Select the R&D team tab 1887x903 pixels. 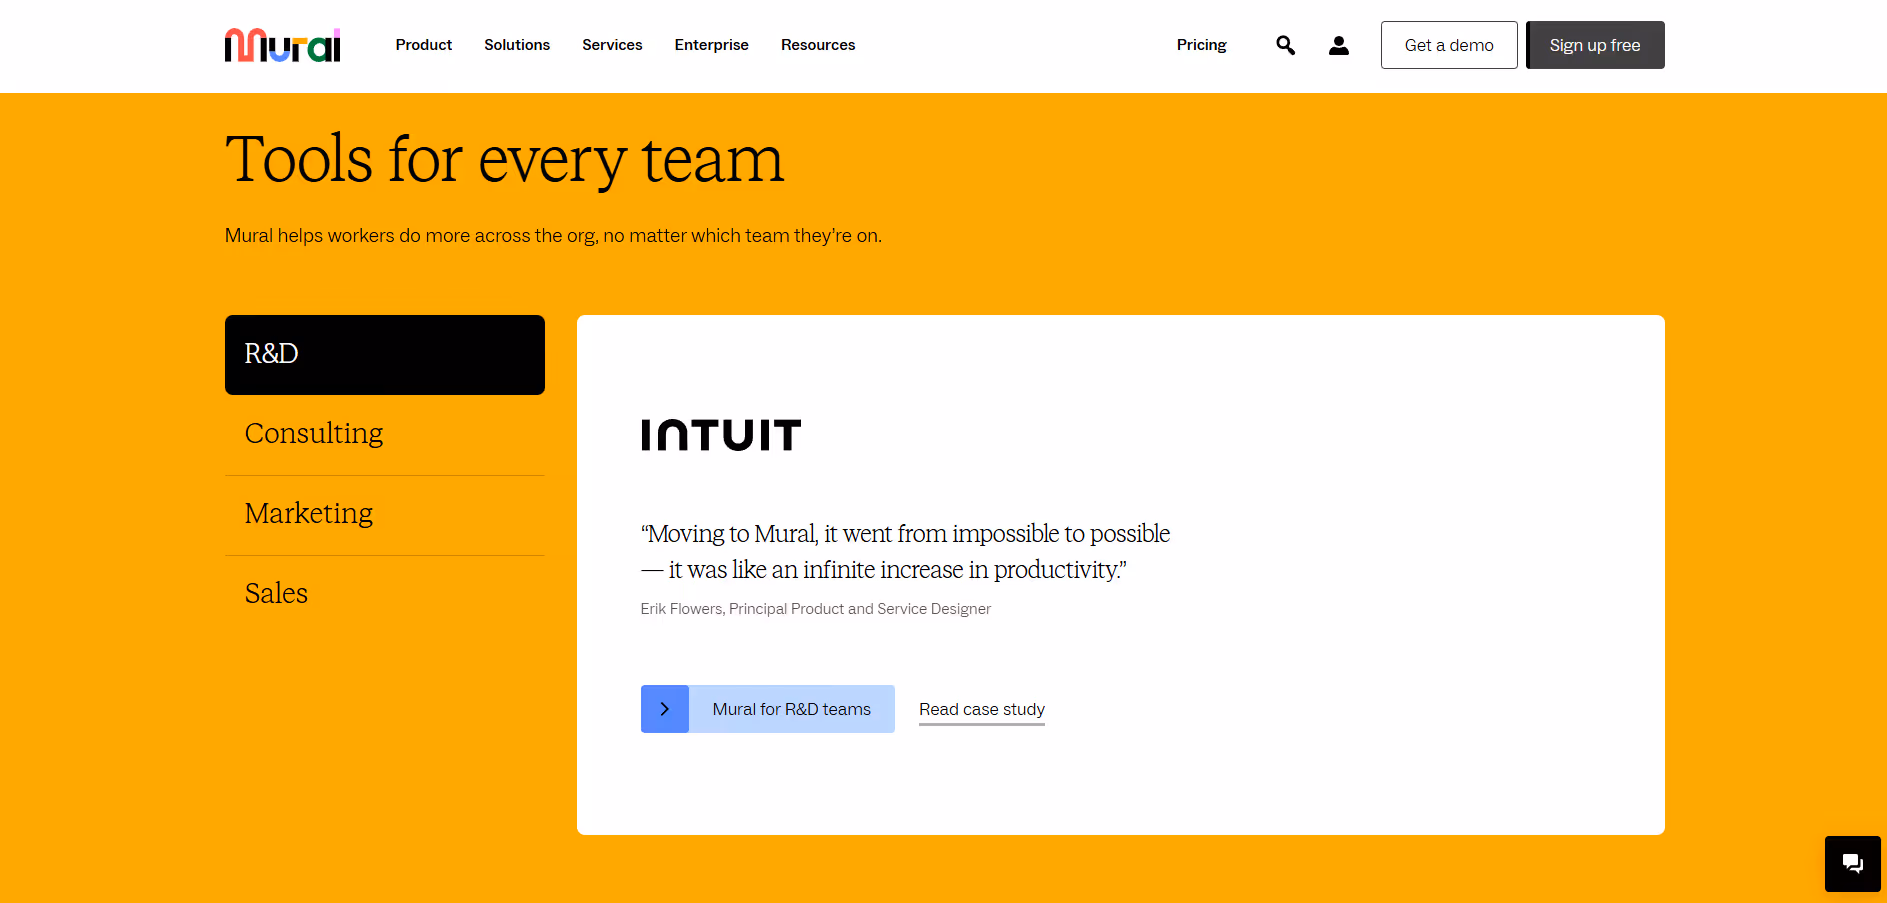[x=385, y=355]
